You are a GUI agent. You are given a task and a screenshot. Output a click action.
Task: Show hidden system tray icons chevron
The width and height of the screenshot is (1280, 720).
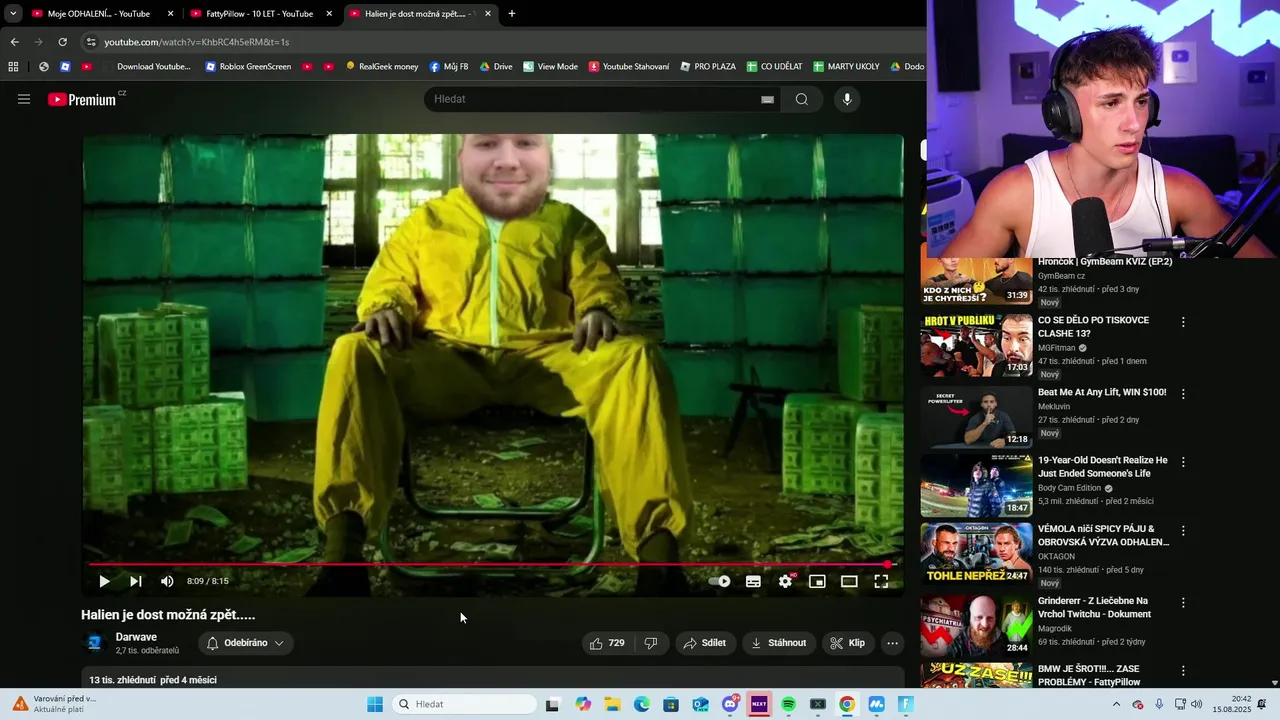coord(1116,704)
